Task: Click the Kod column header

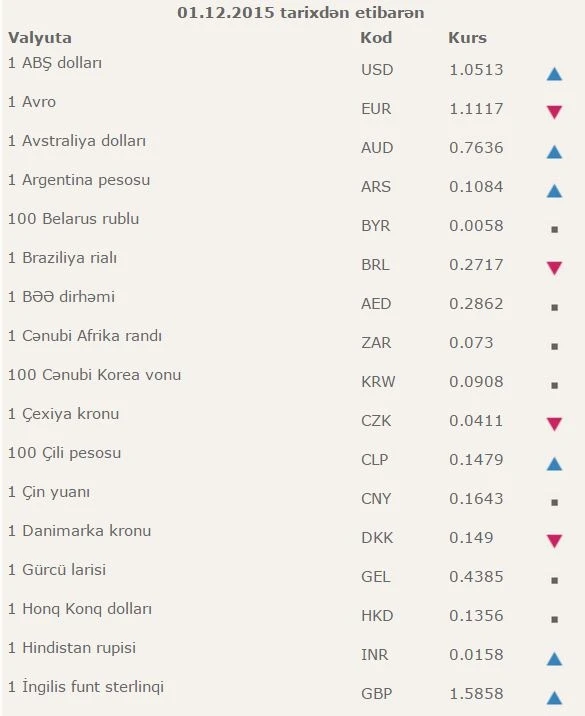Action: point(376,37)
